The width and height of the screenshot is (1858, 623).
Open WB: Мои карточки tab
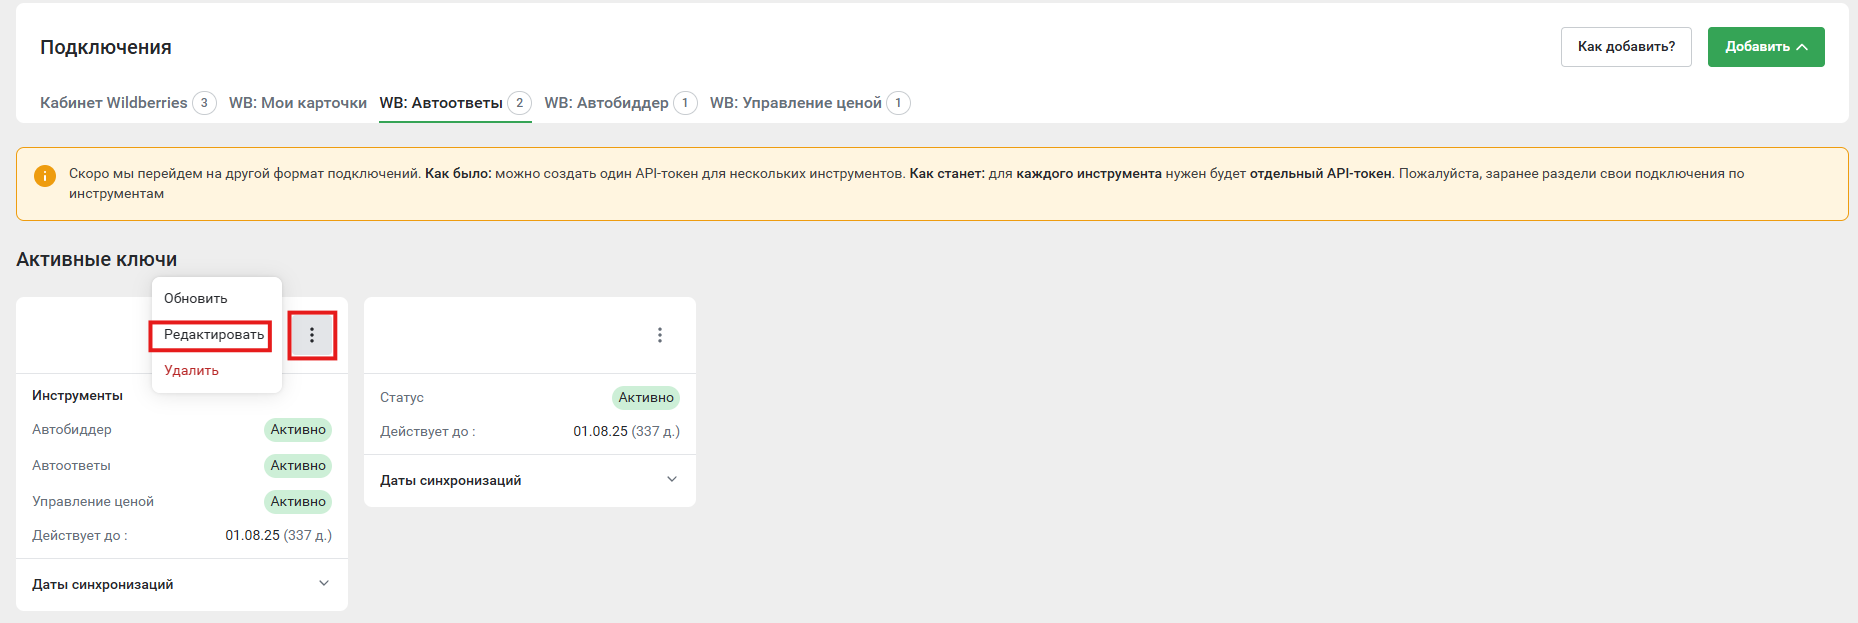tap(298, 103)
